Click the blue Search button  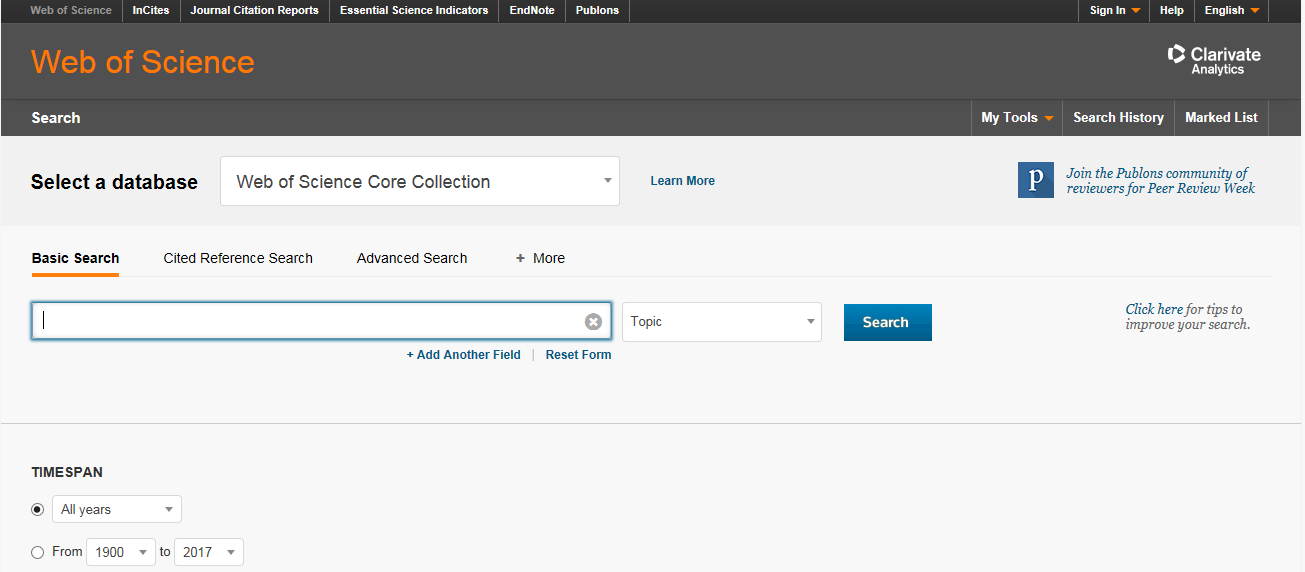pos(888,322)
